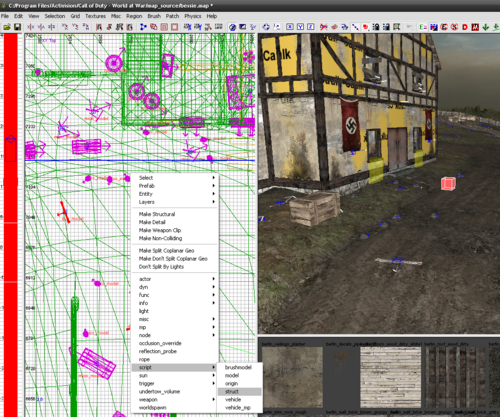Choose reflection_probe entity entry
This screenshot has height=417, width=500.
(175, 351)
